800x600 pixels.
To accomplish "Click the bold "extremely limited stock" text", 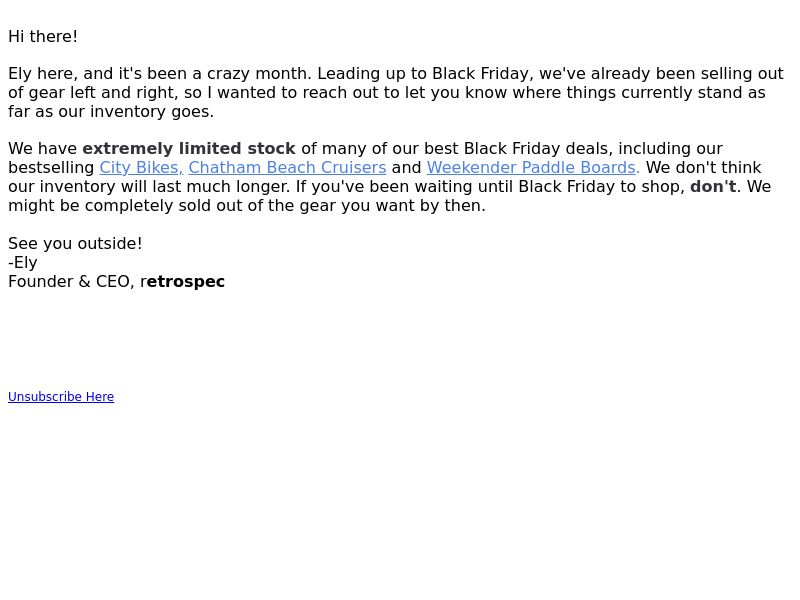I will (x=189, y=148).
